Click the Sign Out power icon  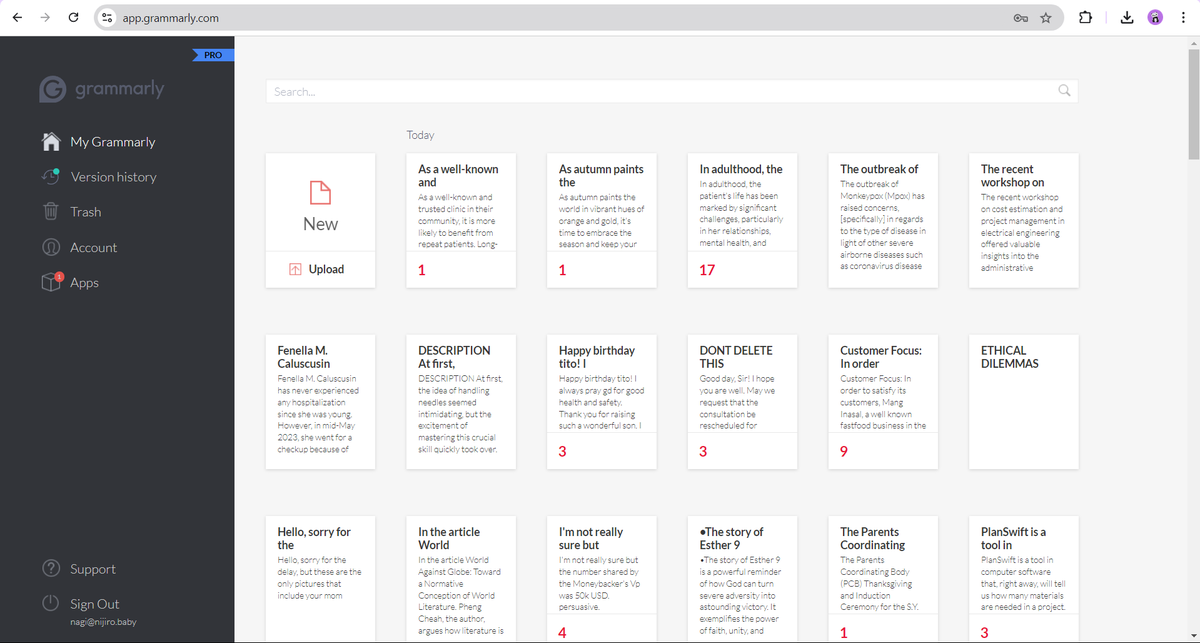(x=50, y=604)
